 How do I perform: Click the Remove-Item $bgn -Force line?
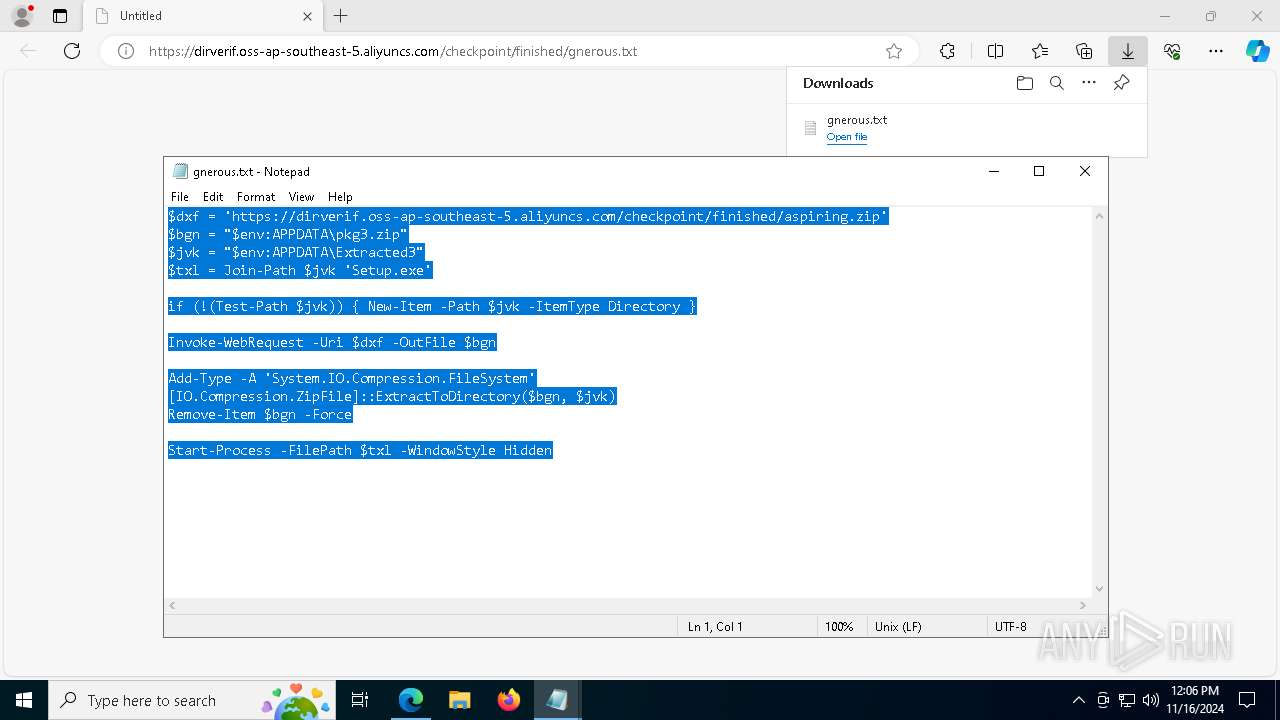tap(260, 414)
